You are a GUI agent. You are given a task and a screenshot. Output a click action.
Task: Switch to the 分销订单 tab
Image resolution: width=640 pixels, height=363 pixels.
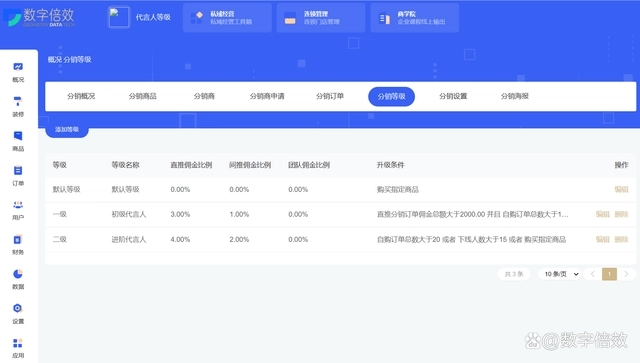click(330, 96)
